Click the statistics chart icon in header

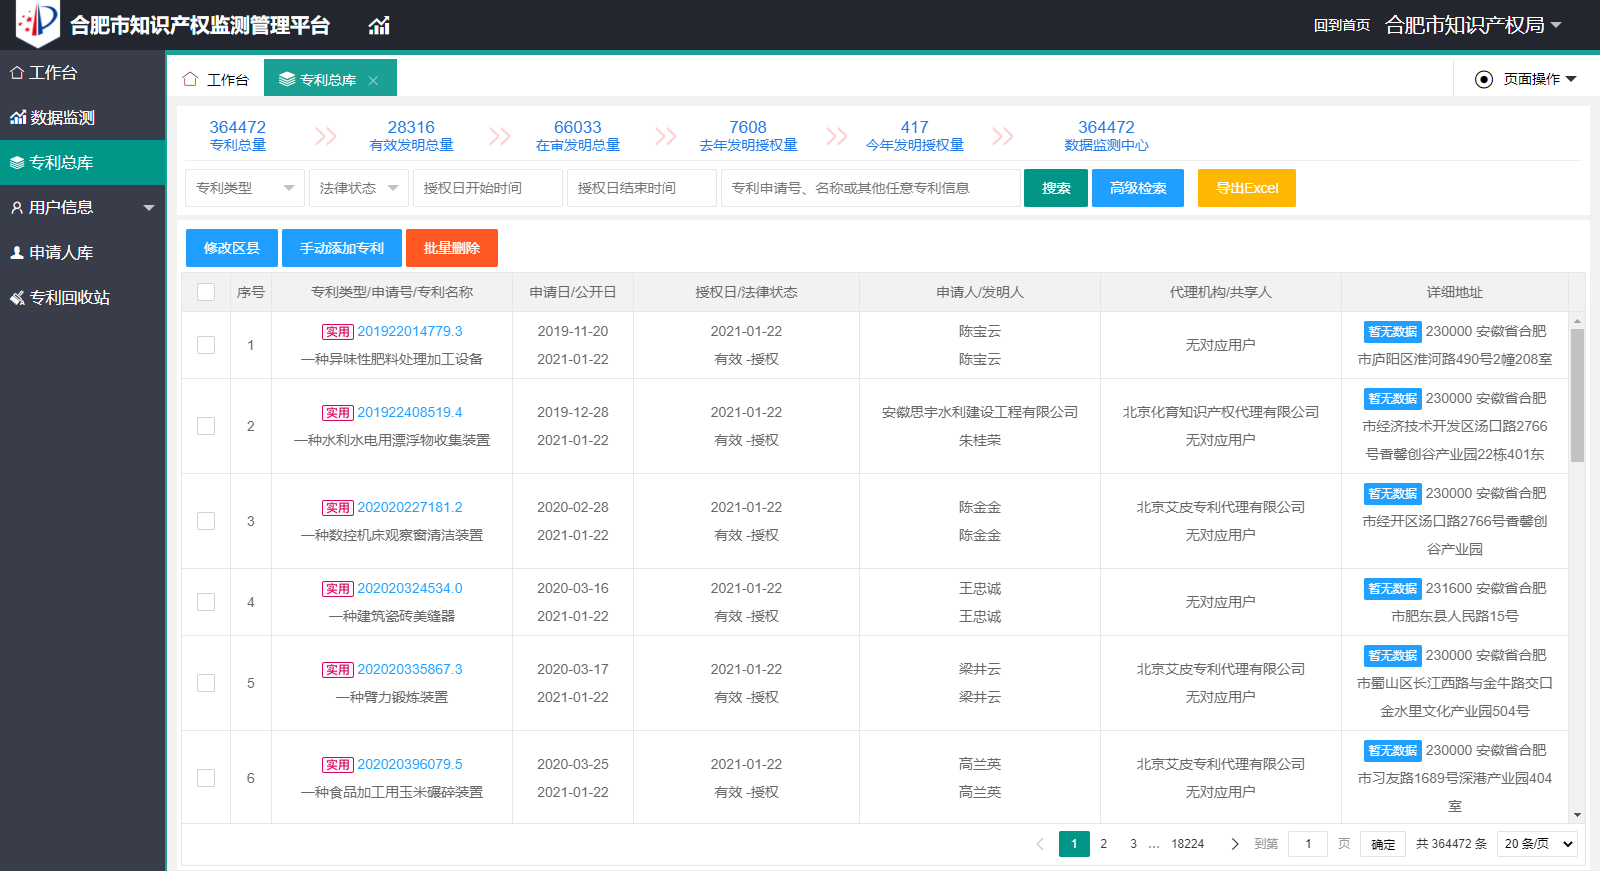pos(379,26)
